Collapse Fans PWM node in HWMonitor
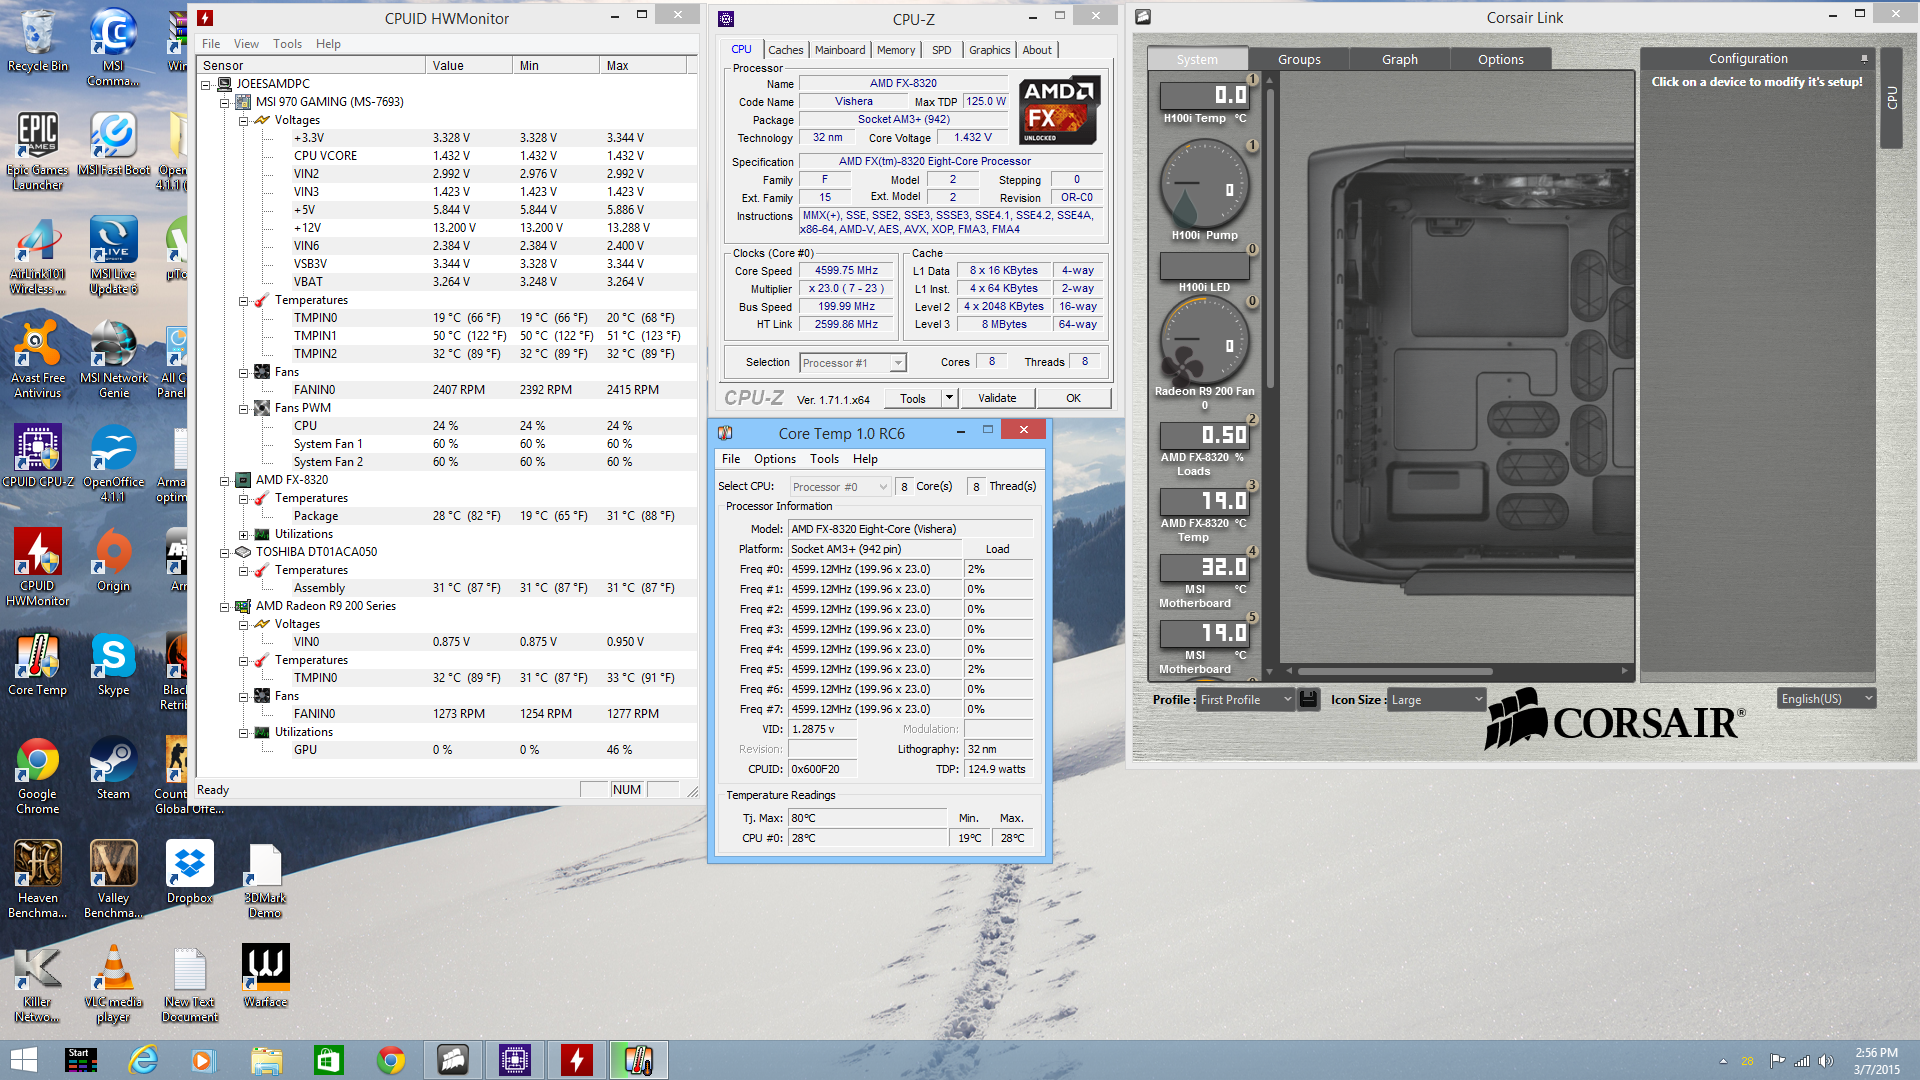 coord(243,408)
